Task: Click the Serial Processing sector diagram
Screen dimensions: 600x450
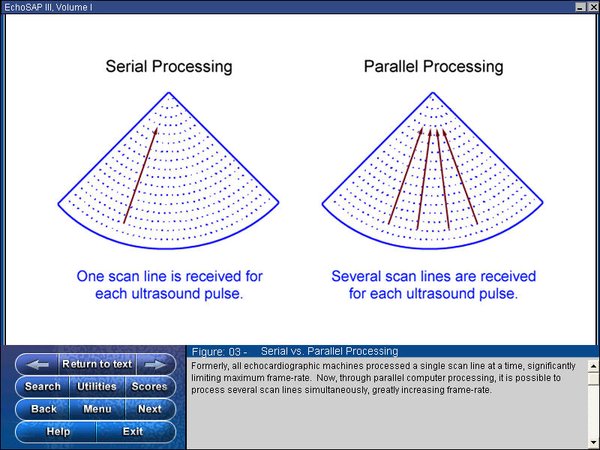Action: [x=169, y=167]
